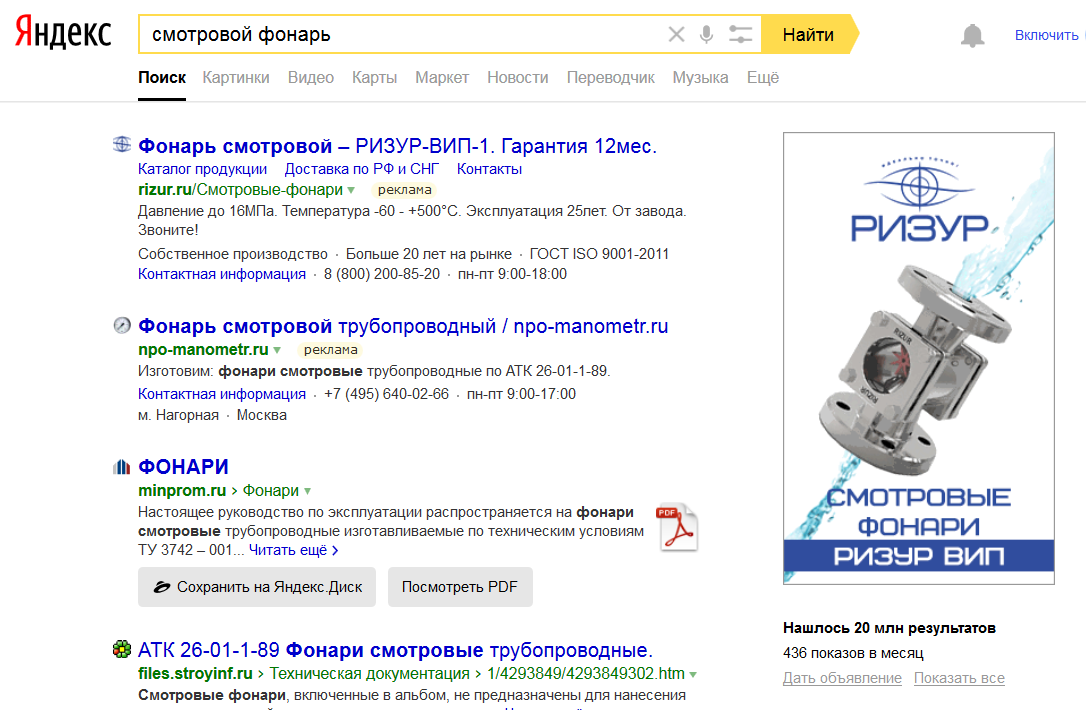Click the Фонари breadcrumb after minprom.ru
This screenshot has width=1086, height=710.
[x=271, y=490]
